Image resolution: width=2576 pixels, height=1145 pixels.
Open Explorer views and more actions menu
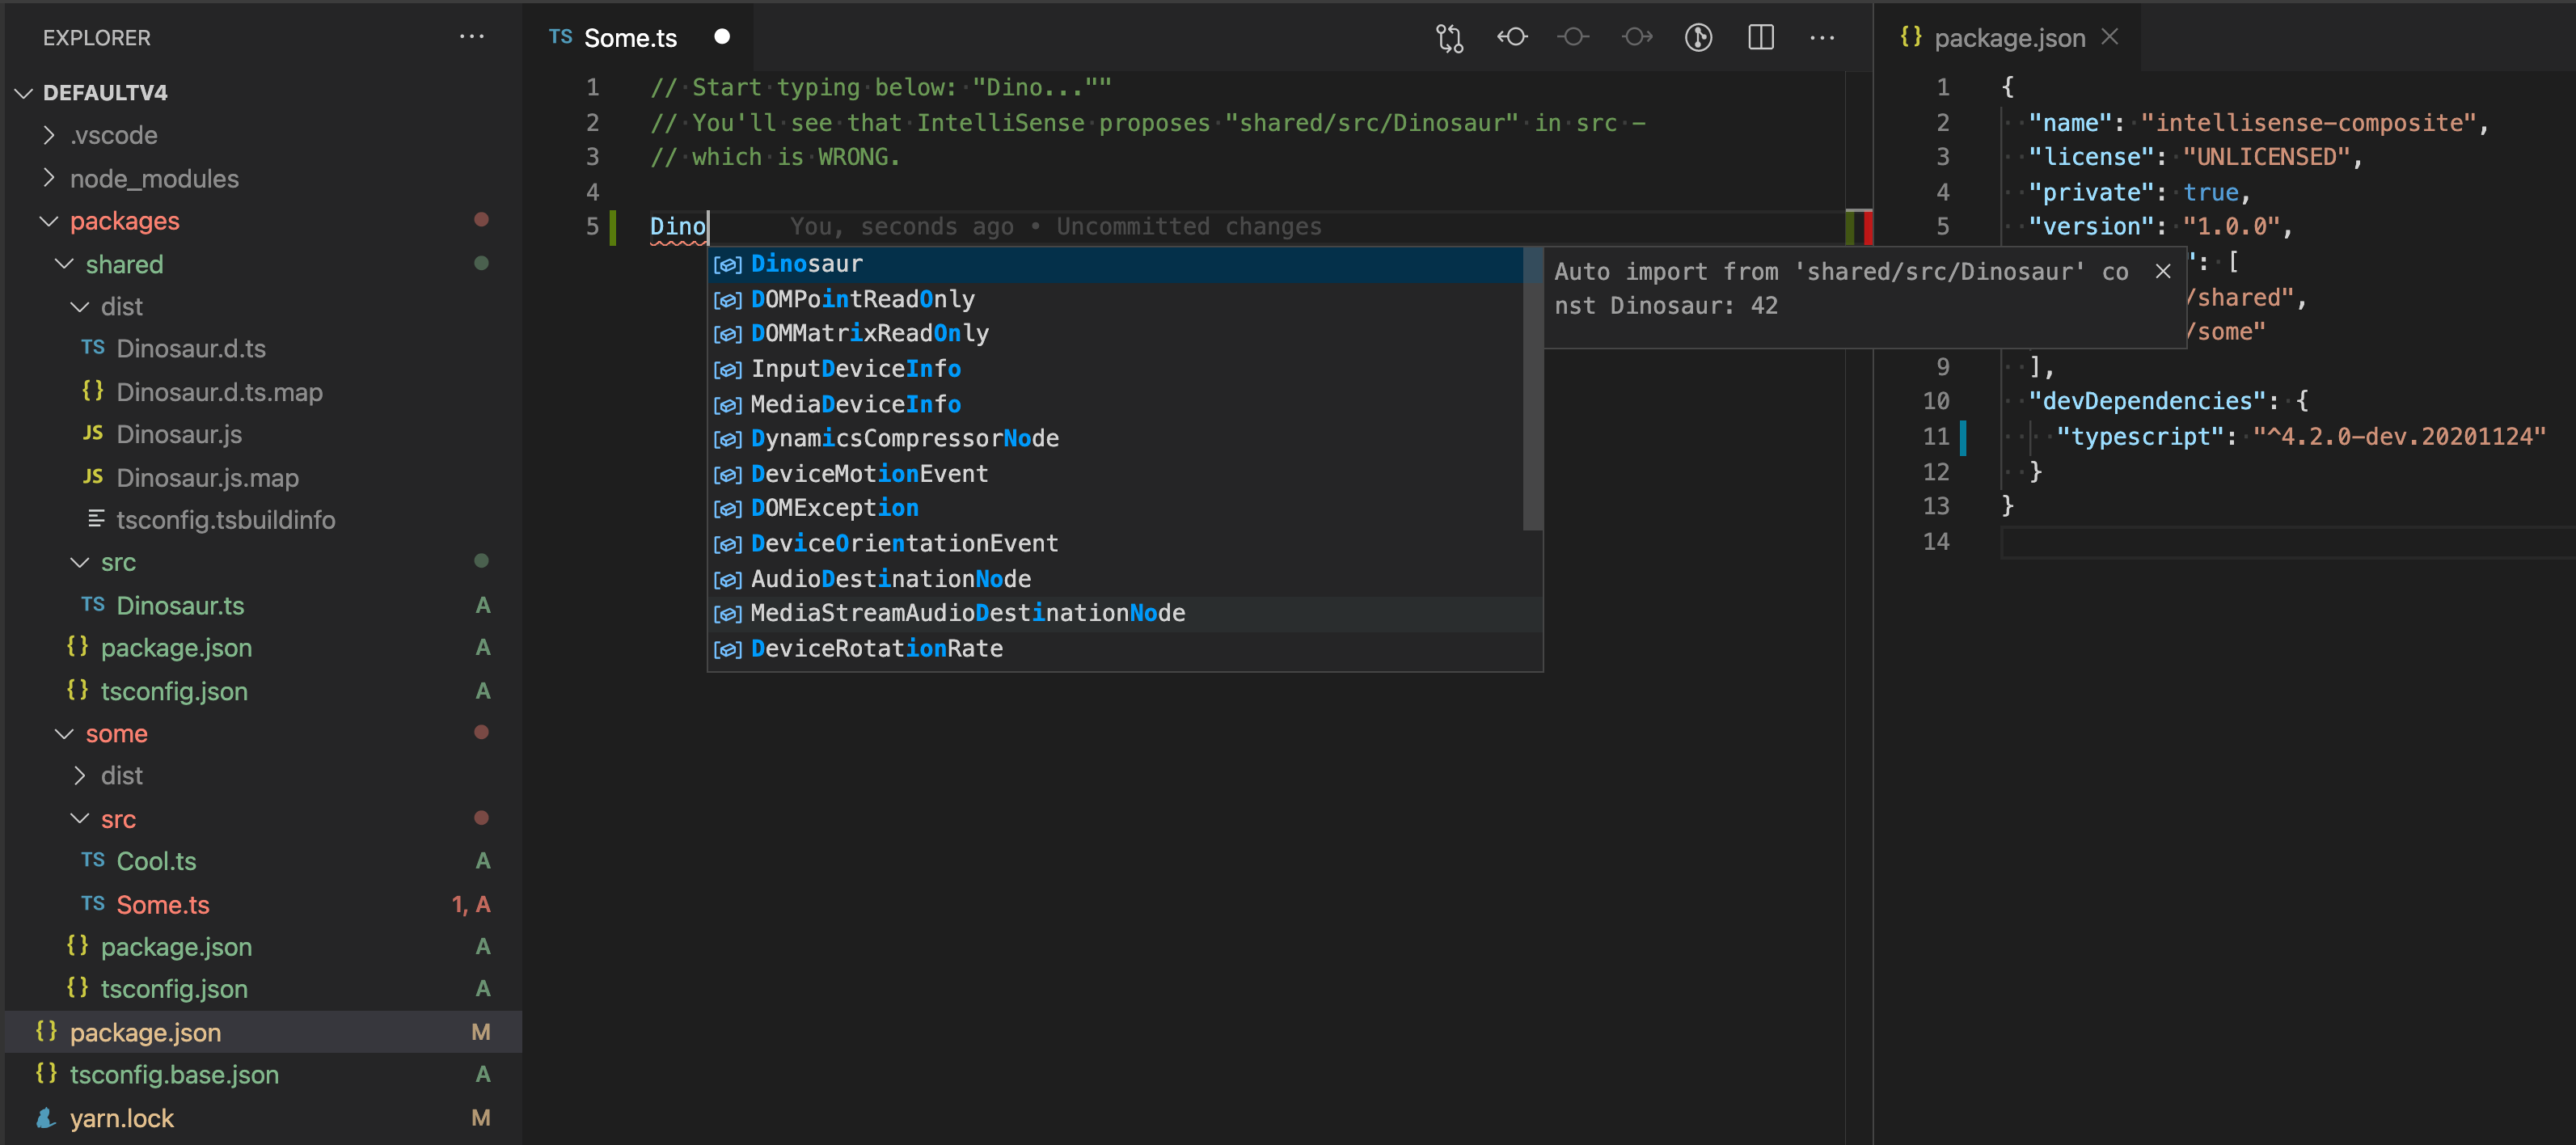471,37
